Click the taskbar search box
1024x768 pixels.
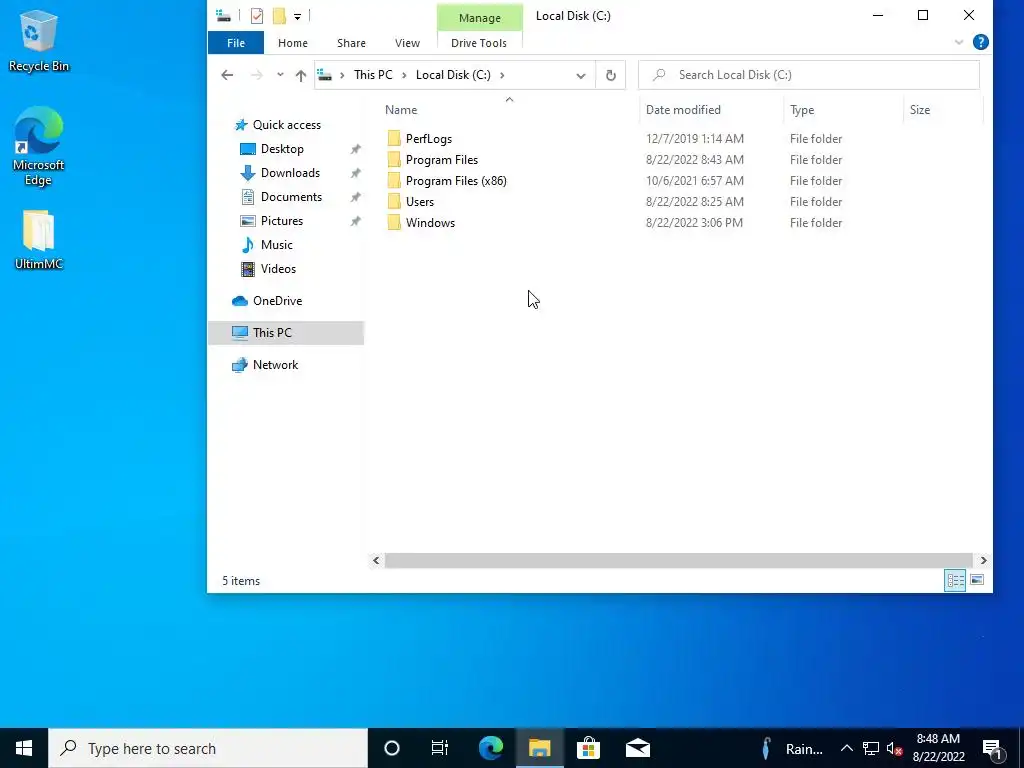(208, 748)
